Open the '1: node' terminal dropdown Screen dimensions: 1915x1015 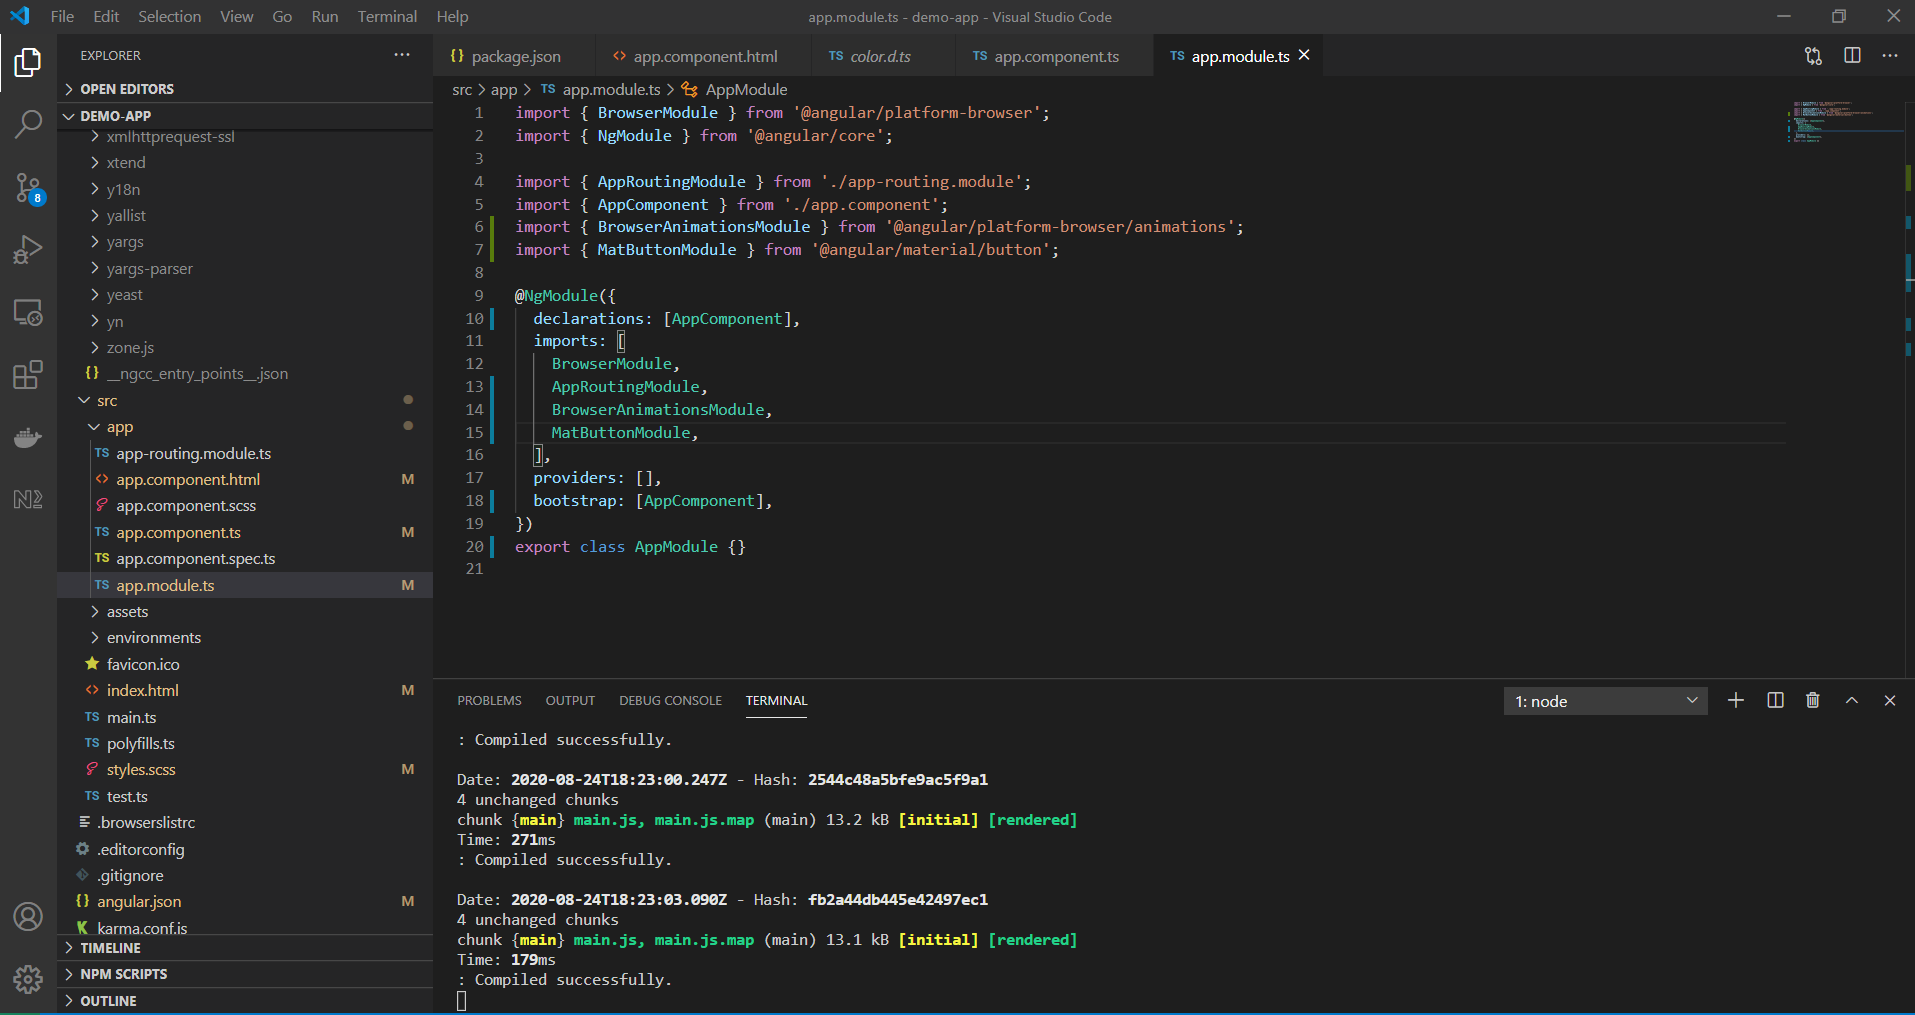tap(1605, 700)
